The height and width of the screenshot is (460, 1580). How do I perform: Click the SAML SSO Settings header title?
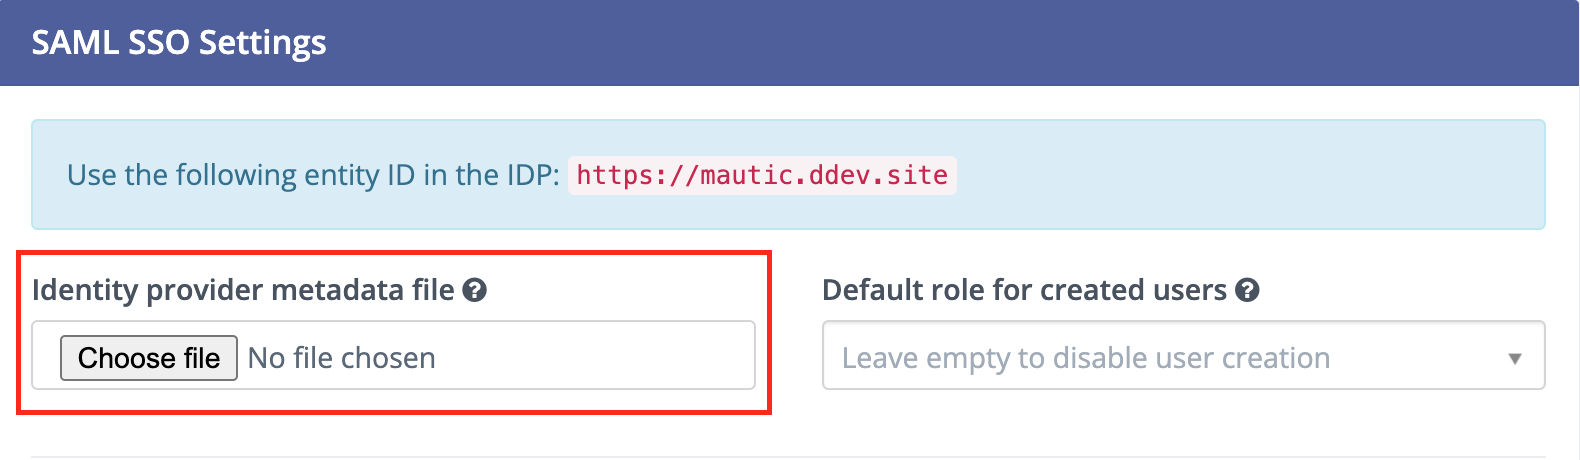point(179,43)
